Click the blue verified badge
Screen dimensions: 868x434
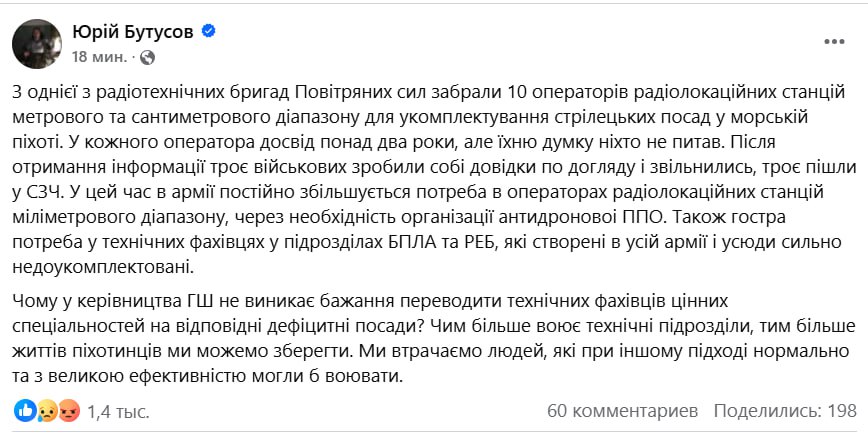209,32
